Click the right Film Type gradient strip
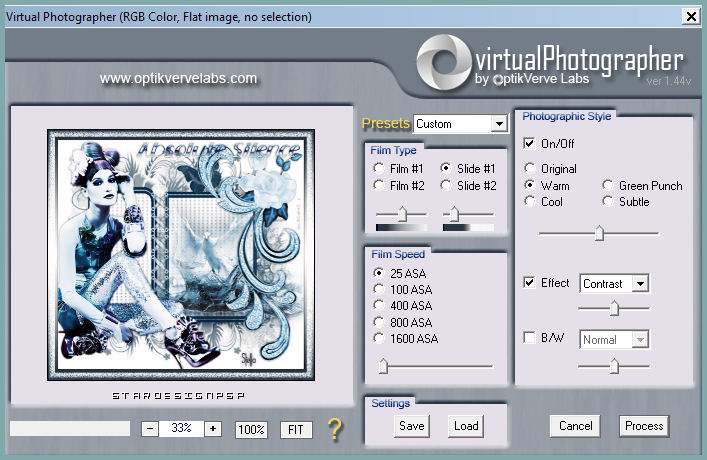The height and width of the screenshot is (460, 707). click(468, 228)
